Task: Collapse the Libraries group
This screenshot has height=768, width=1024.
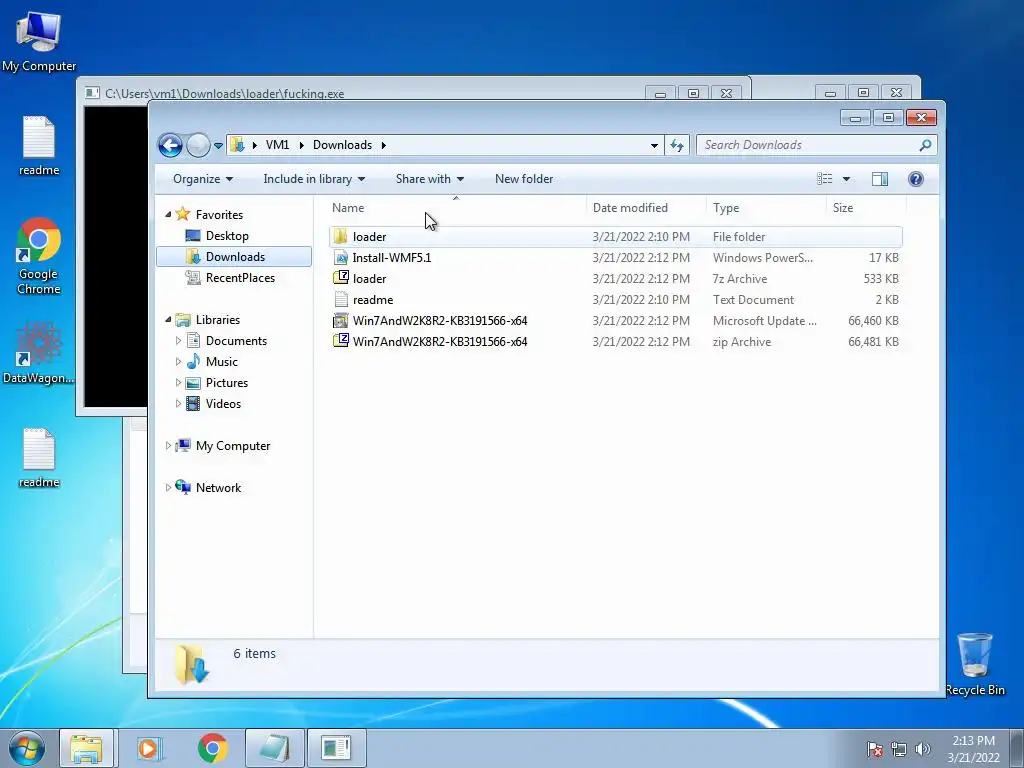Action: click(x=168, y=319)
